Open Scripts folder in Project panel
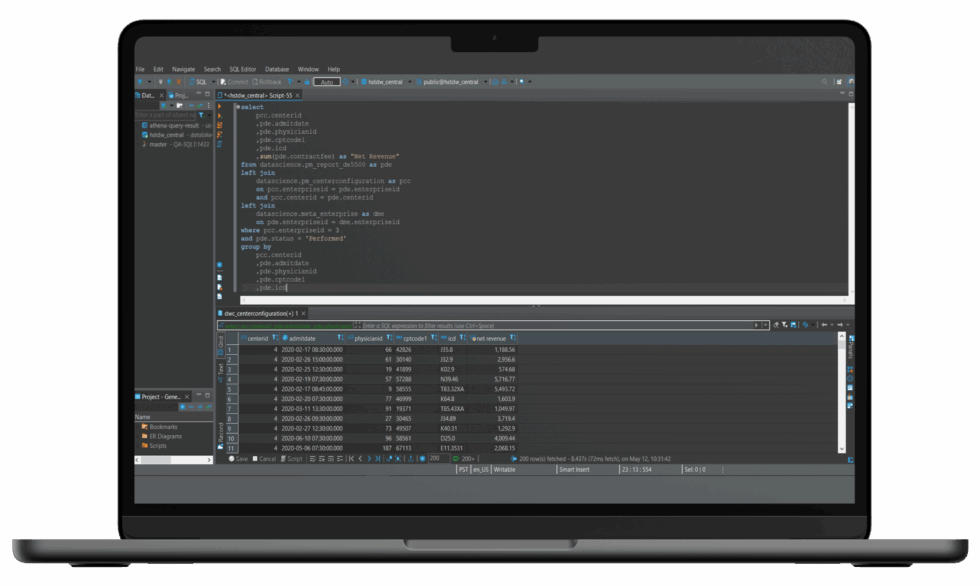The height and width of the screenshot is (586, 980). (154, 446)
